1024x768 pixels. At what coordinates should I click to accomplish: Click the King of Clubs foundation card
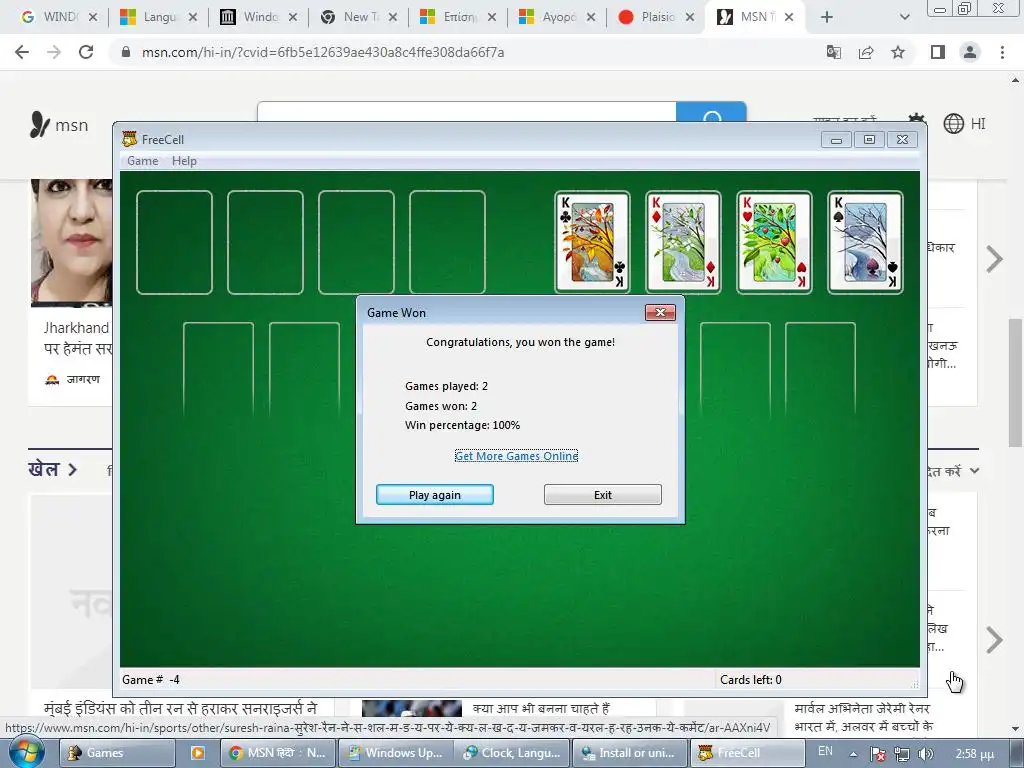(592, 242)
